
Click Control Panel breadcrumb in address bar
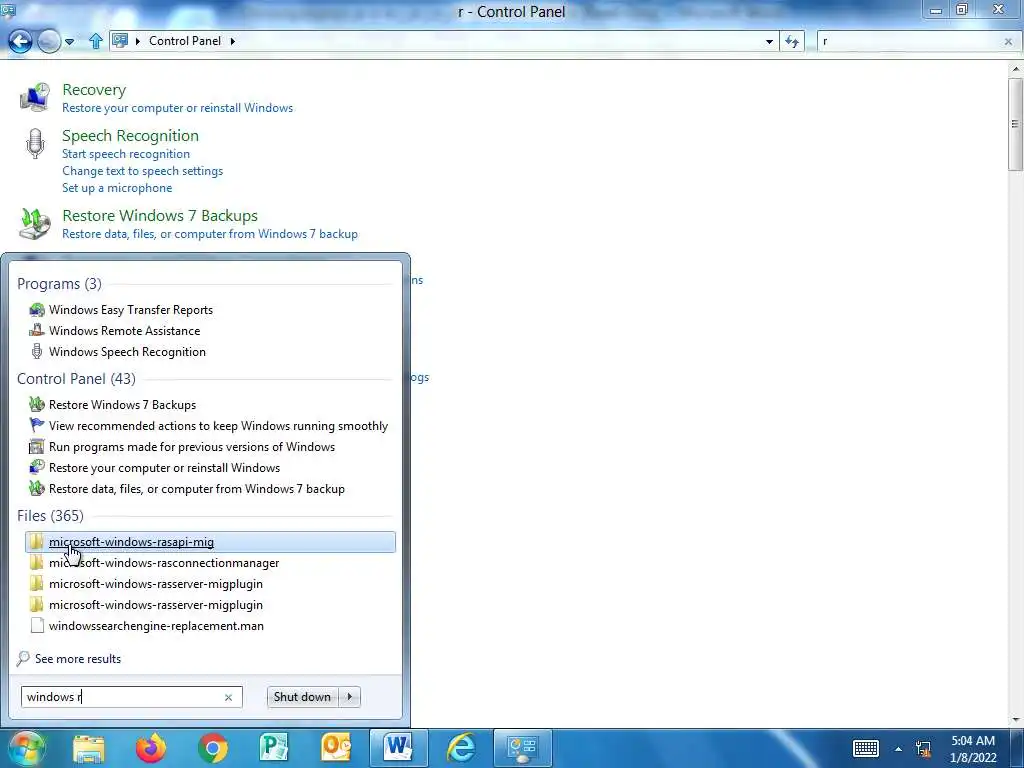click(185, 40)
